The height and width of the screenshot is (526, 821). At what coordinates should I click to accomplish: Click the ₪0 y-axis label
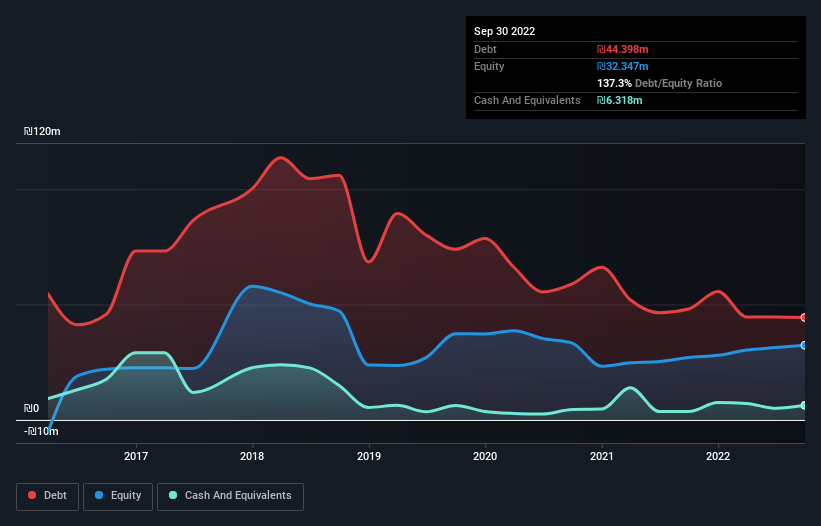pyautogui.click(x=31, y=408)
